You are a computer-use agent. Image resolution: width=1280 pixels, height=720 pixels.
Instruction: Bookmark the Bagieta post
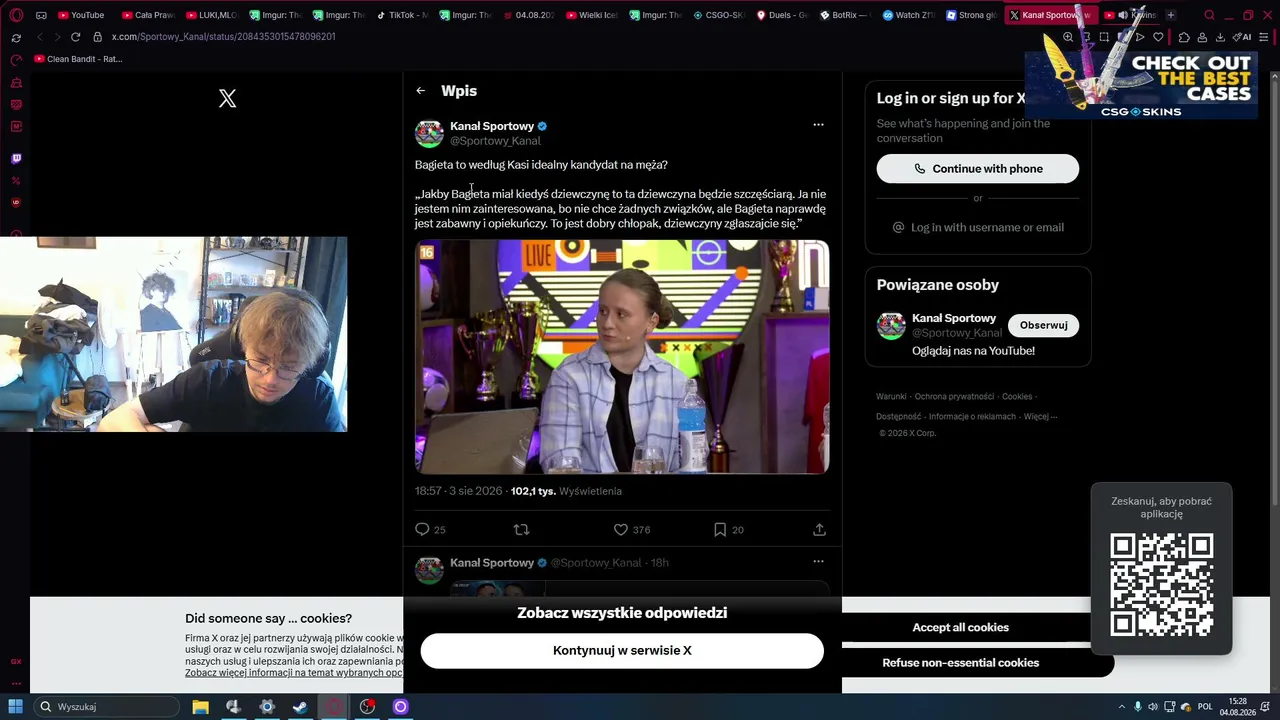click(729, 529)
